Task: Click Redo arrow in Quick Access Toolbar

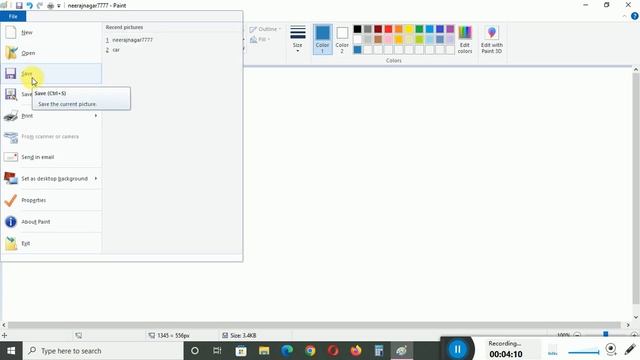Action: pyautogui.click(x=40, y=6)
